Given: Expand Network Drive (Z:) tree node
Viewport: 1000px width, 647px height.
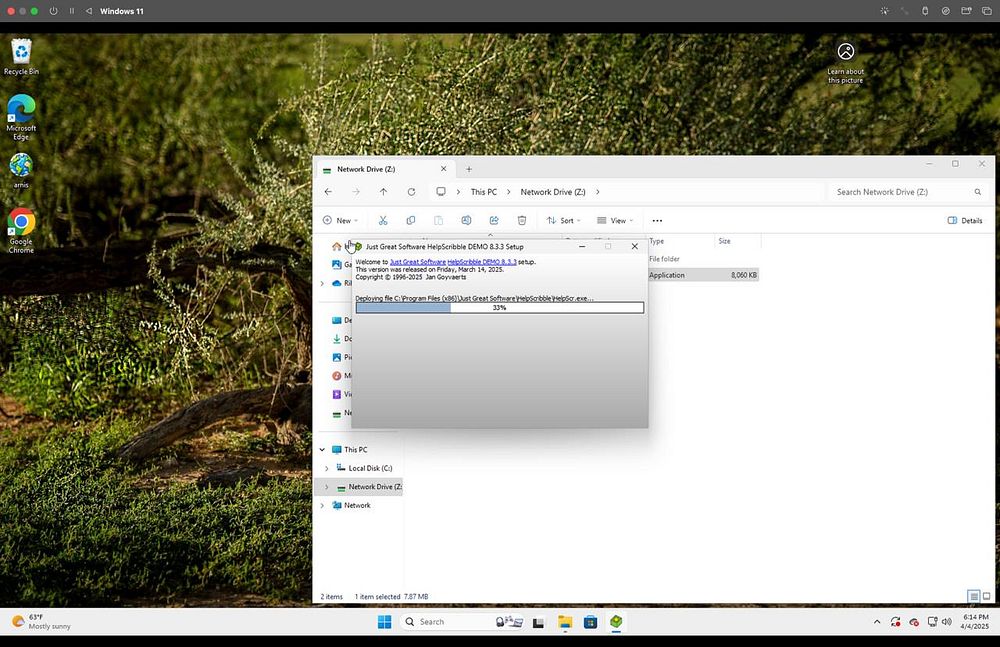Looking at the screenshot, I should [x=327, y=487].
